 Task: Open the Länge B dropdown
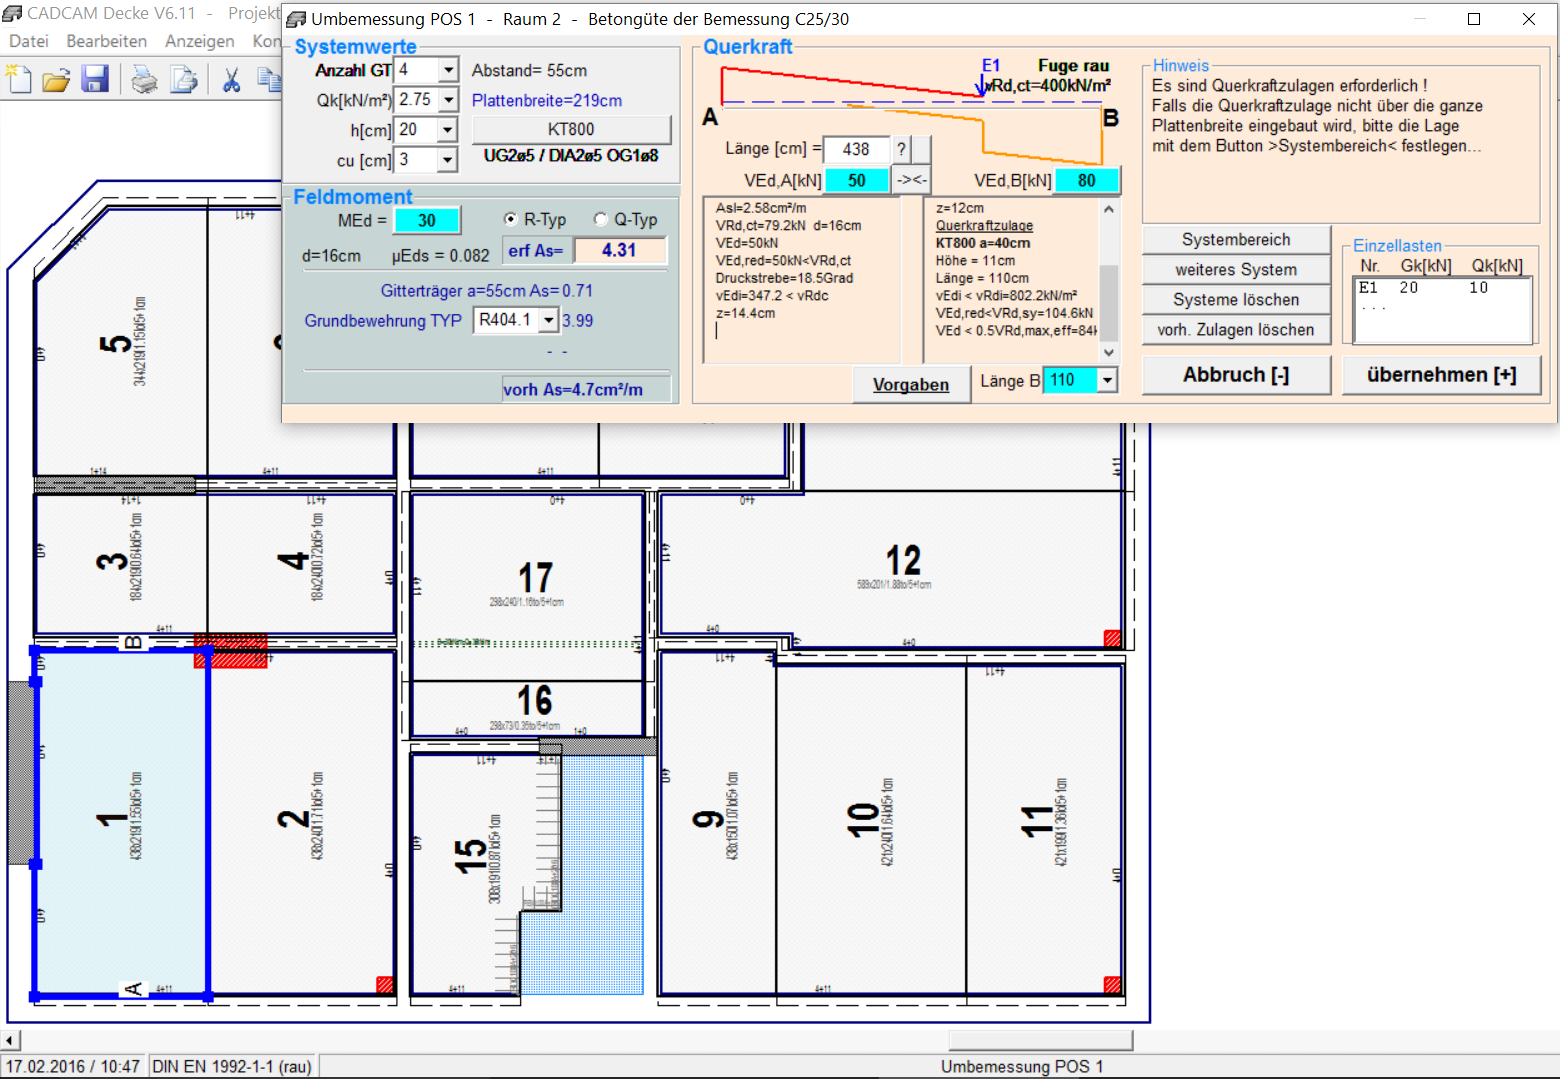coord(1107,380)
